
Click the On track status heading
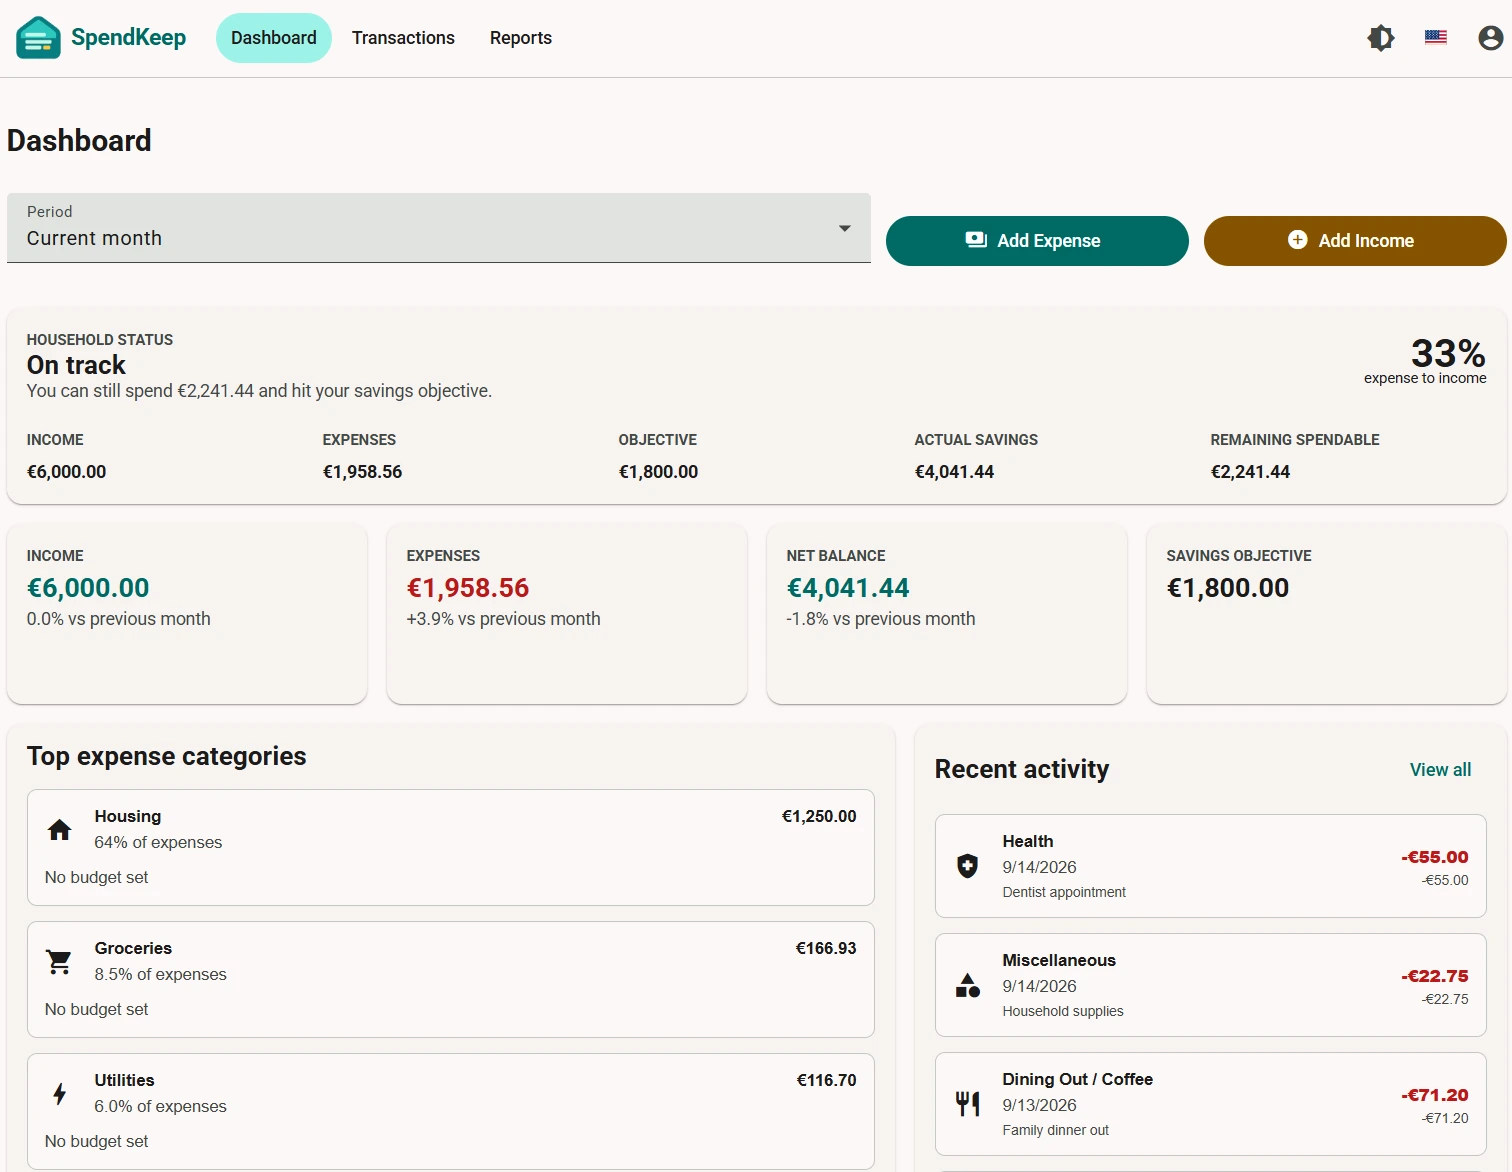coord(76,365)
